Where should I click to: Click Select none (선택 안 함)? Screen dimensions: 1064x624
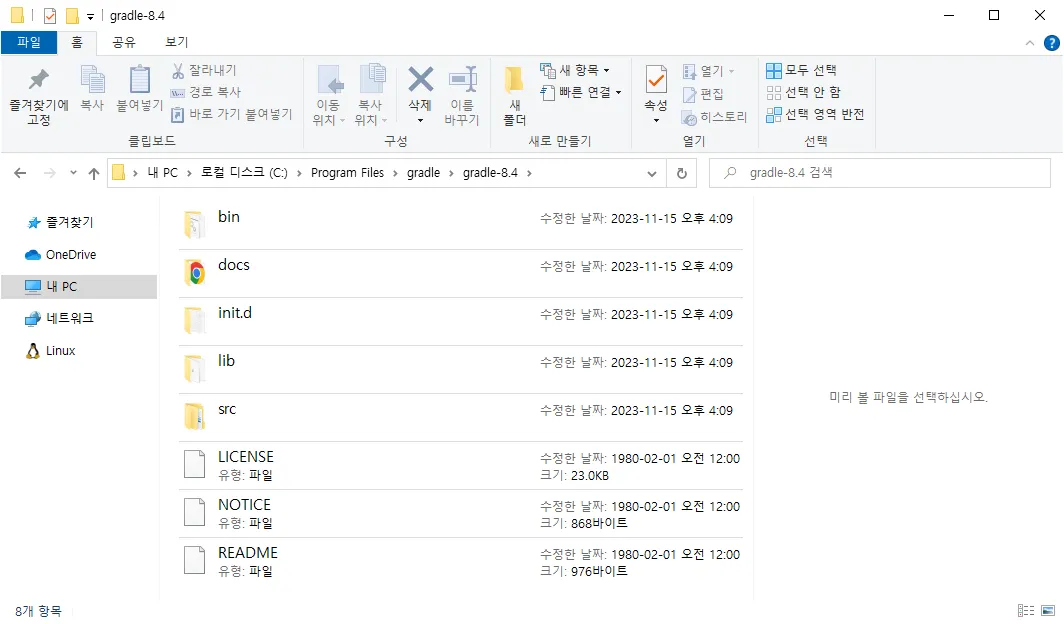point(803,92)
